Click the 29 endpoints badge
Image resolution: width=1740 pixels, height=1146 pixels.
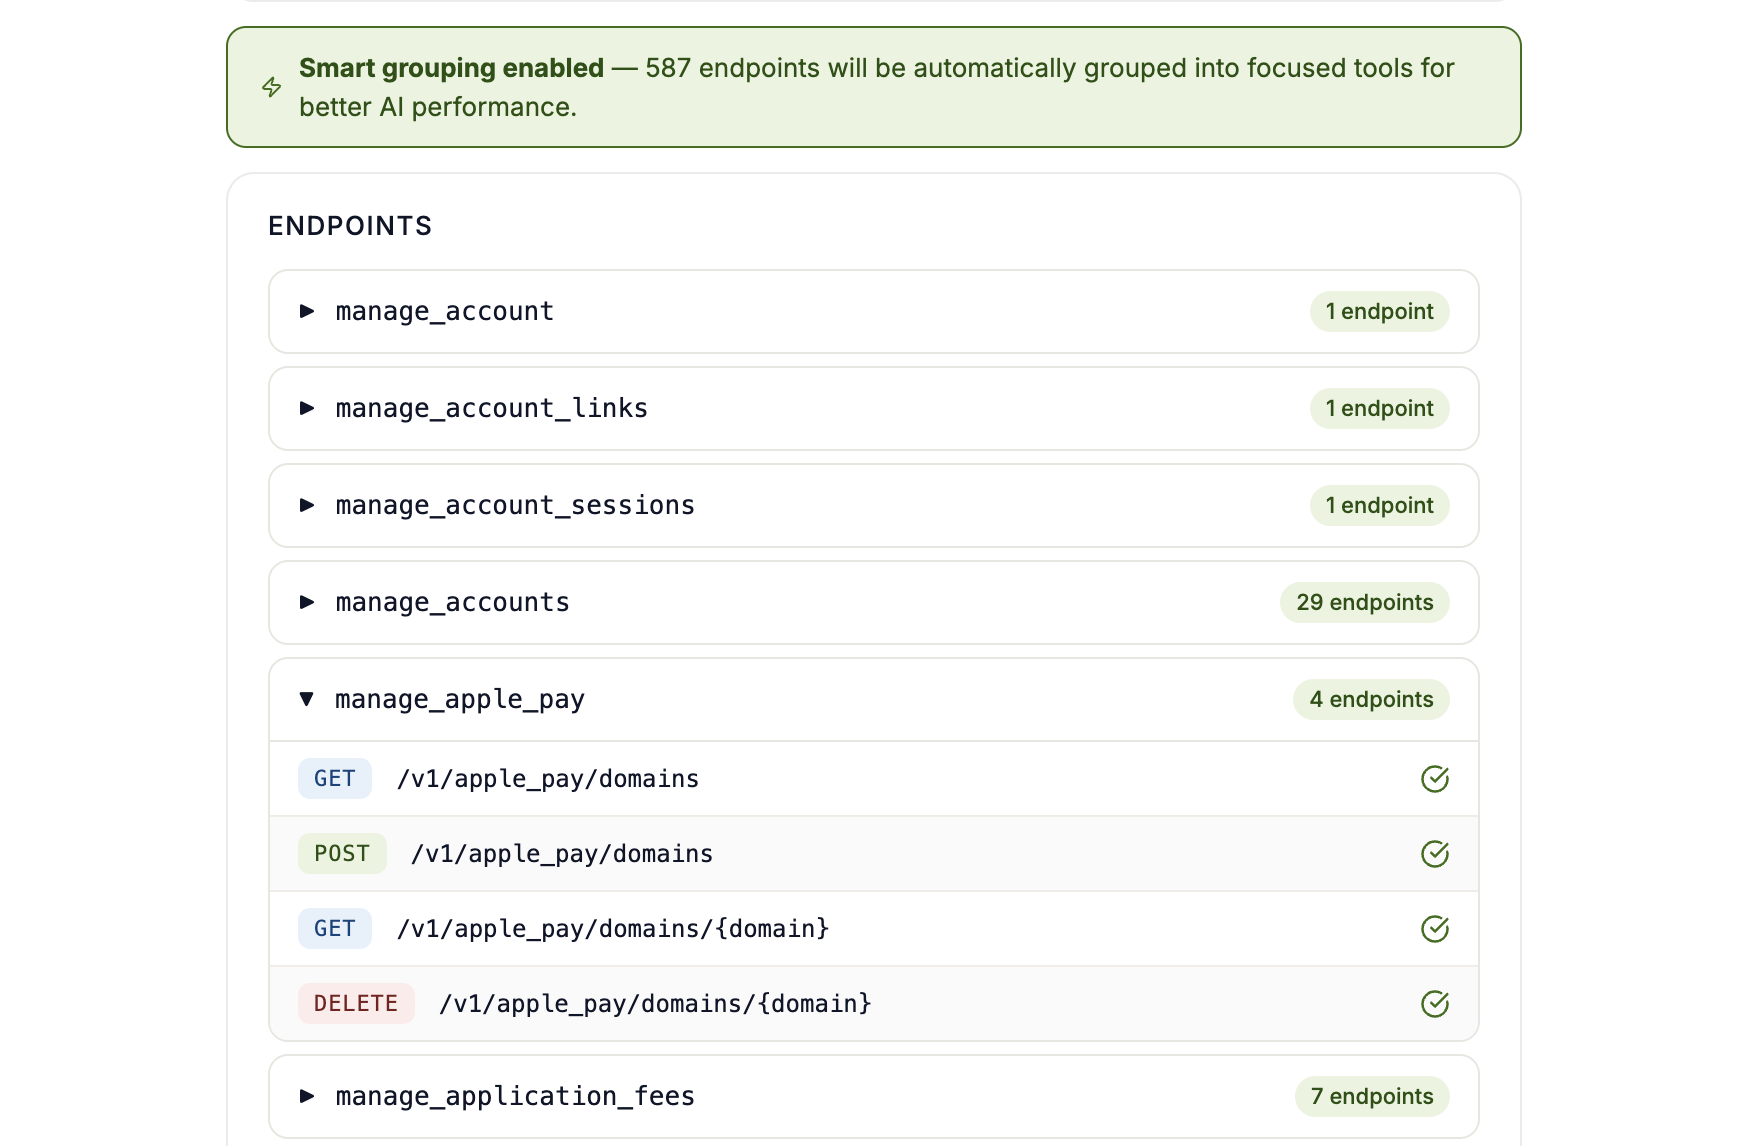[x=1364, y=602]
